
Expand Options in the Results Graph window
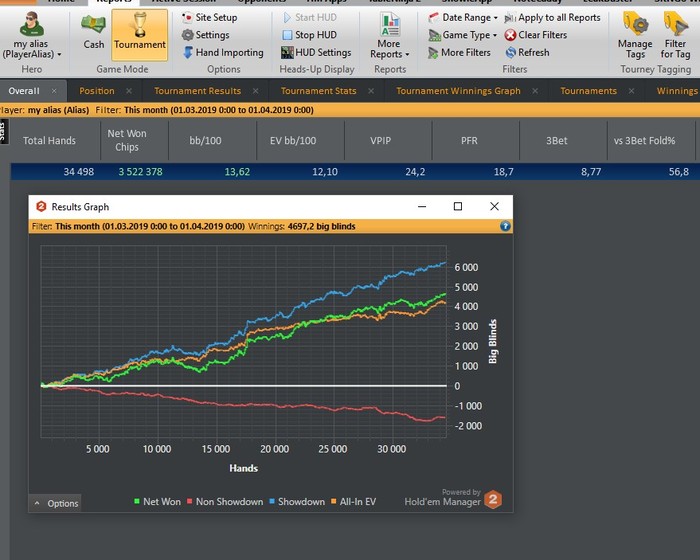tap(55, 503)
